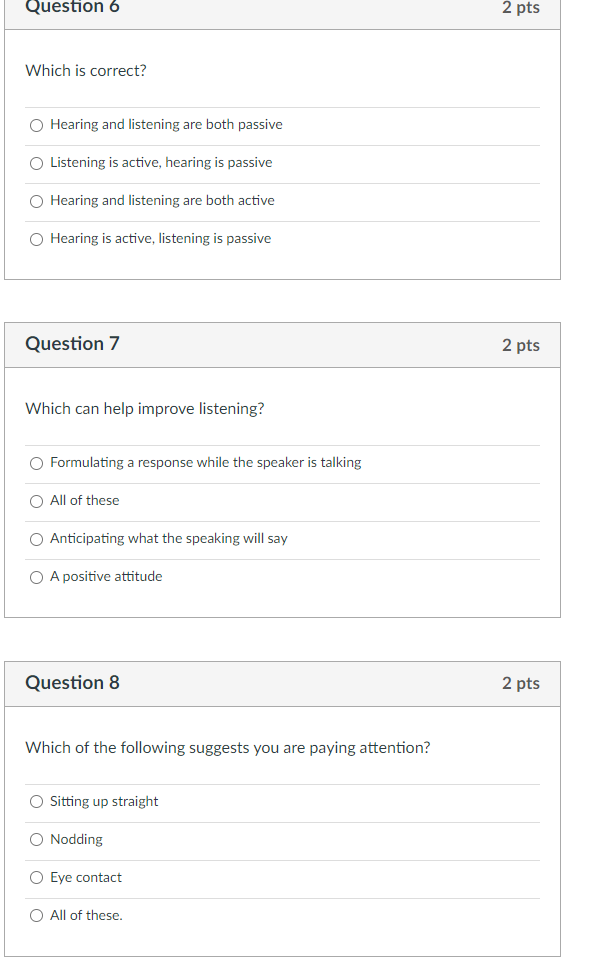Click the Question 7 header title
This screenshot has height=967, width=603.
point(72,344)
